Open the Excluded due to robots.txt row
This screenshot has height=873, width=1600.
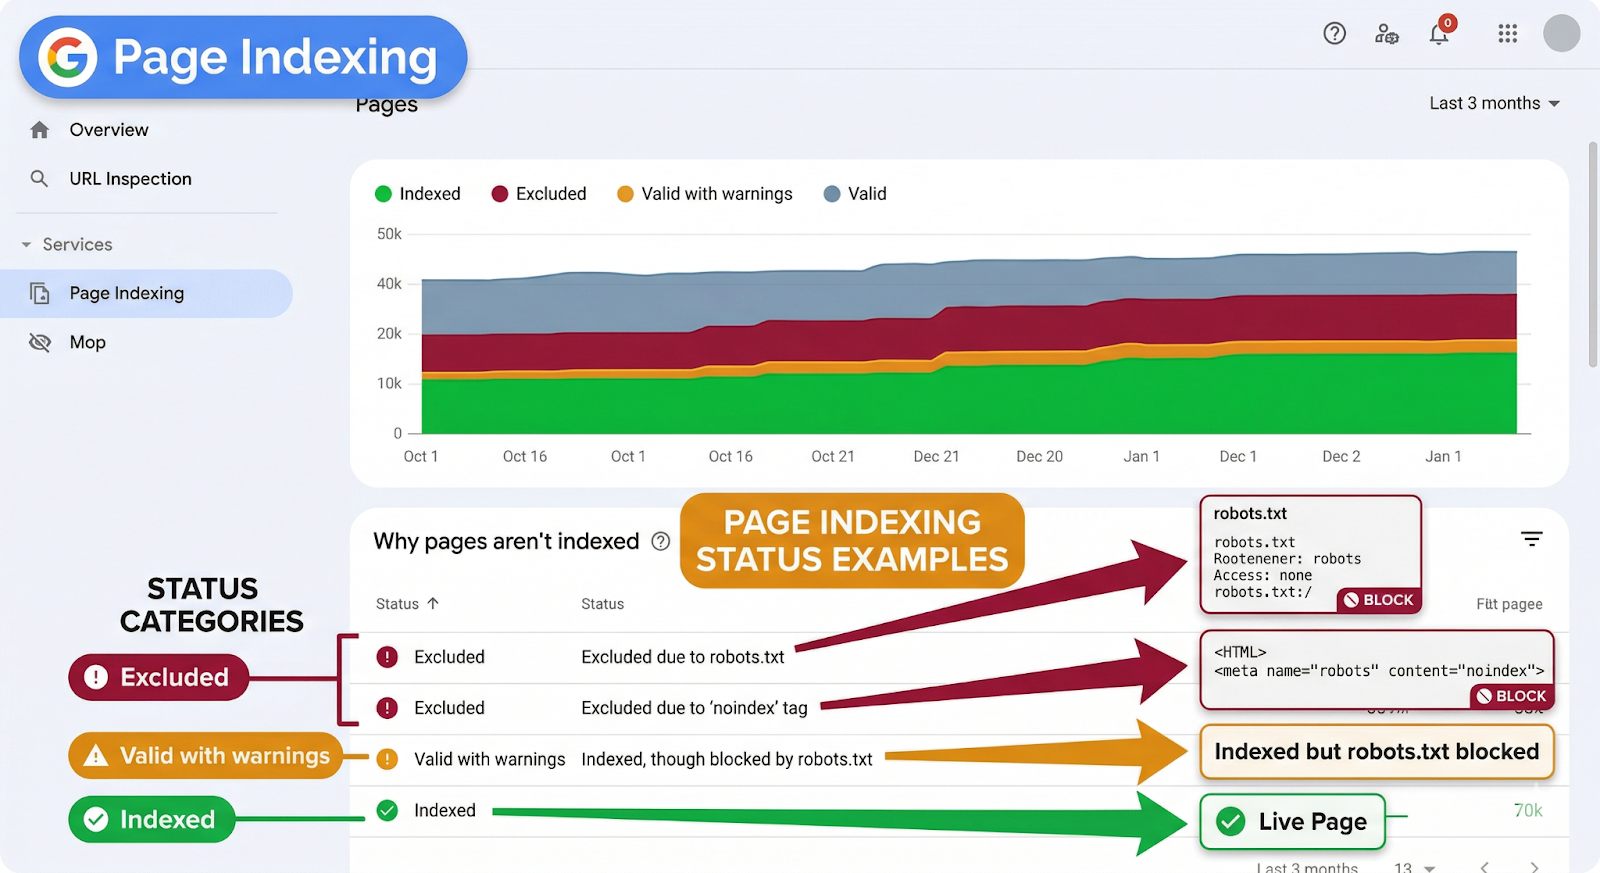pos(682,657)
